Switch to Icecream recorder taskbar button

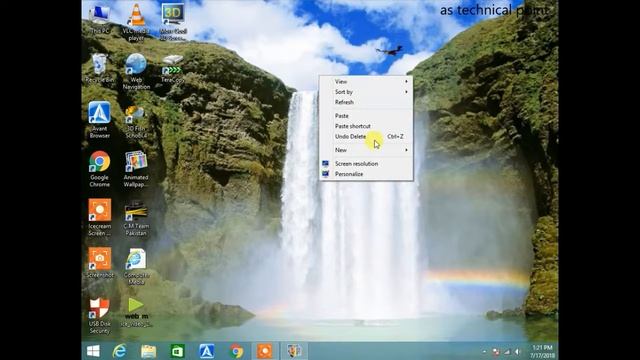pos(264,351)
